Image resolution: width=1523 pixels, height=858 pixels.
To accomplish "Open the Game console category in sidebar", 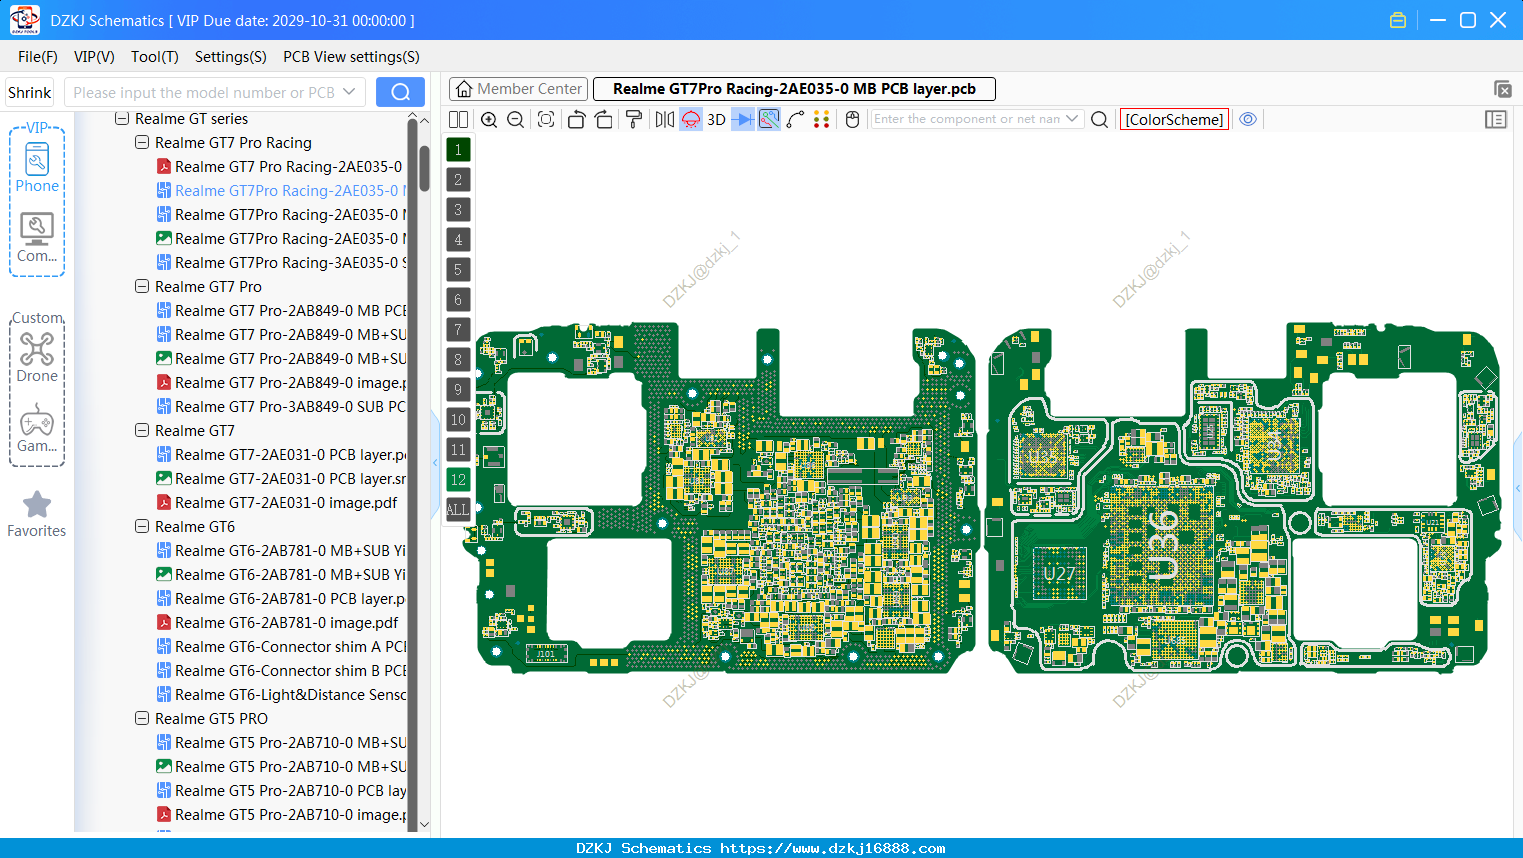I will tap(37, 428).
